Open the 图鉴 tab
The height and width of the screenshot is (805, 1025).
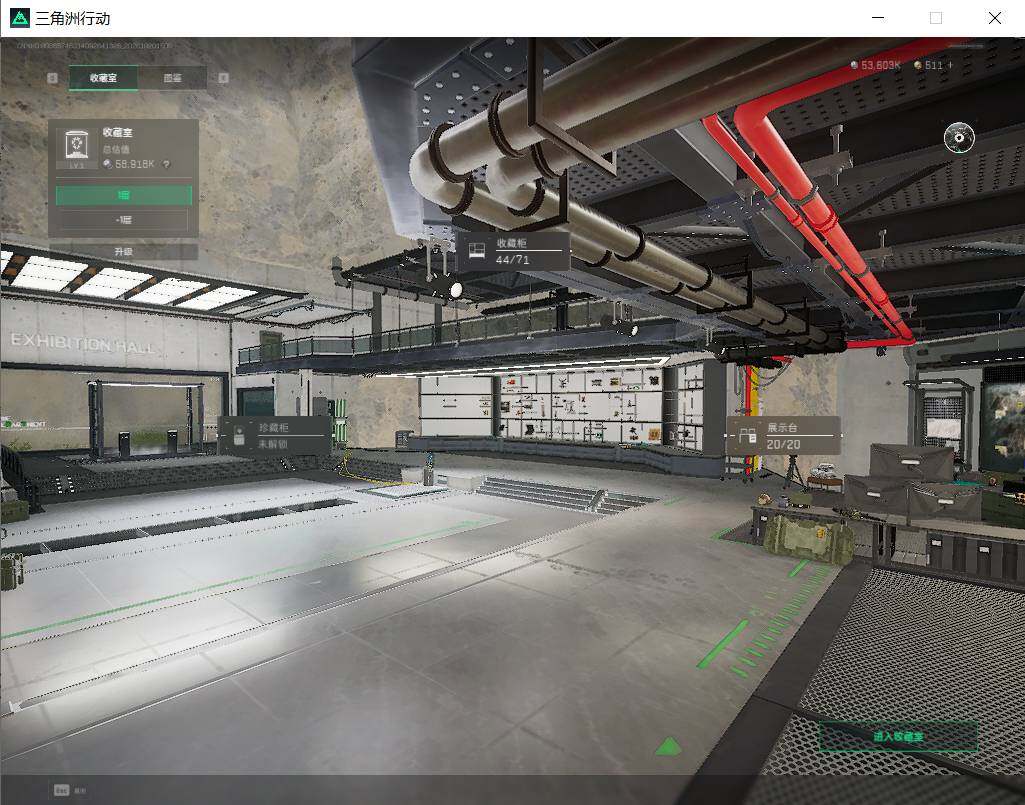(x=173, y=78)
